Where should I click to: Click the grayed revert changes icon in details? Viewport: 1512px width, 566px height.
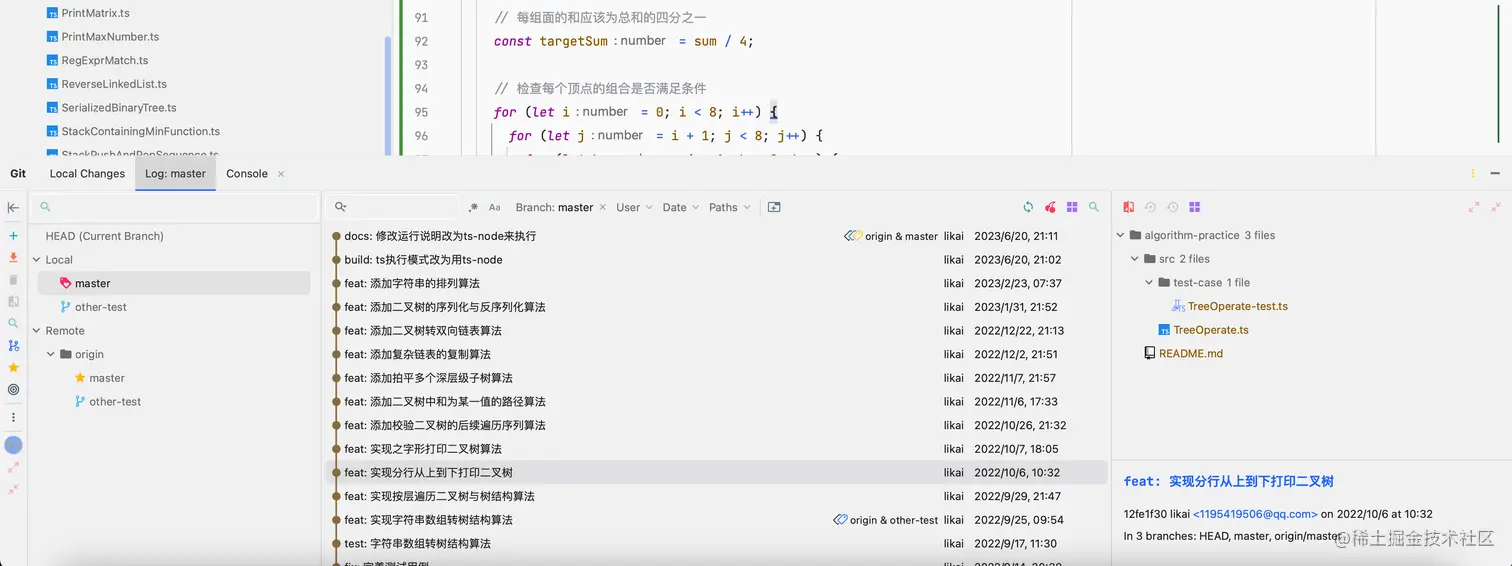(1150, 207)
